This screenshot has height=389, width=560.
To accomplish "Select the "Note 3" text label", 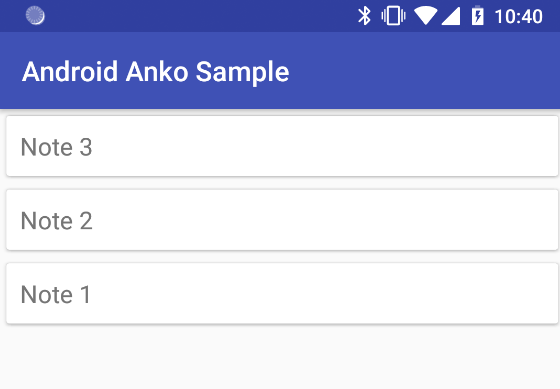I will pos(56,147).
